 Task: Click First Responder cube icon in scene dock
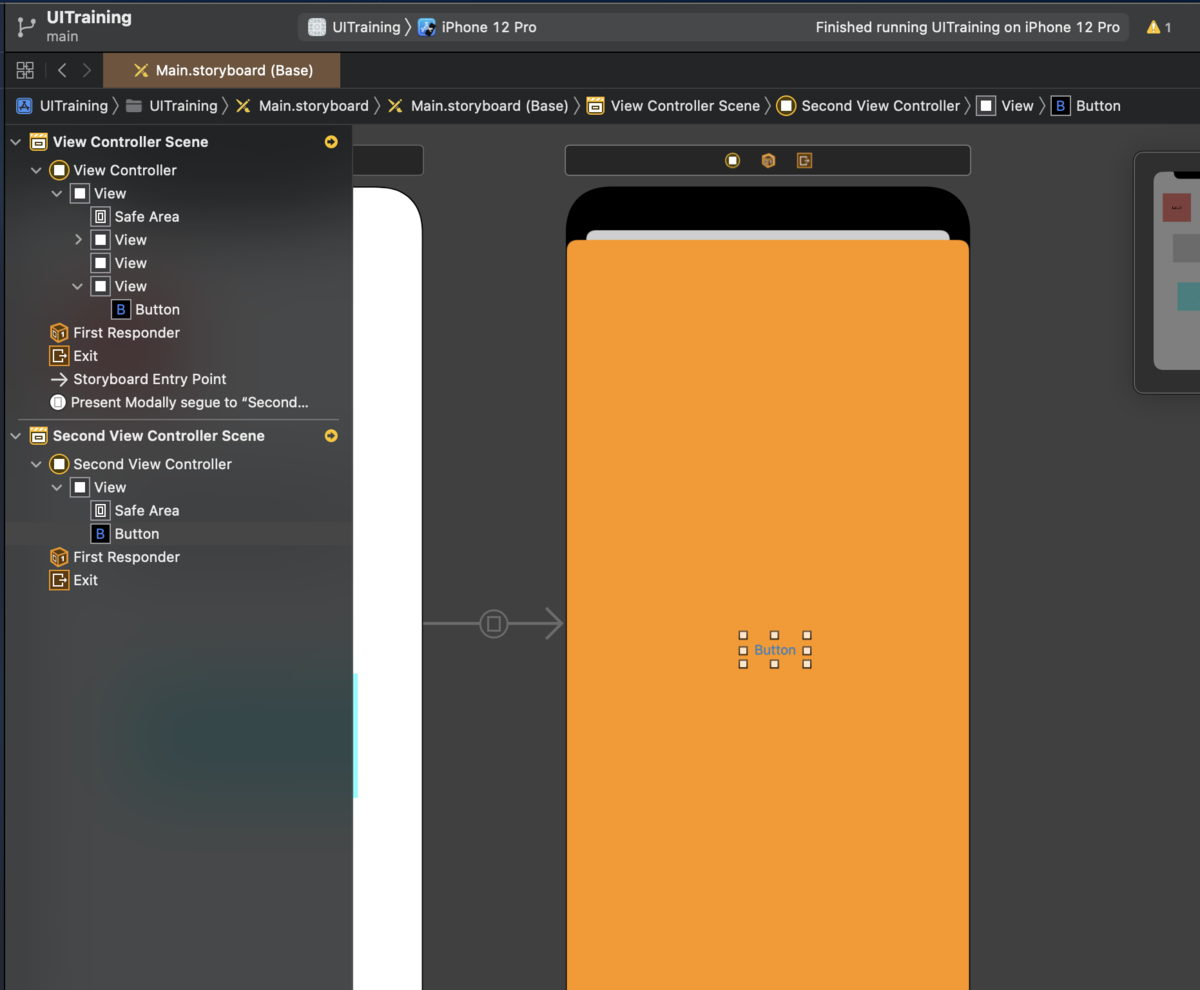pos(768,160)
